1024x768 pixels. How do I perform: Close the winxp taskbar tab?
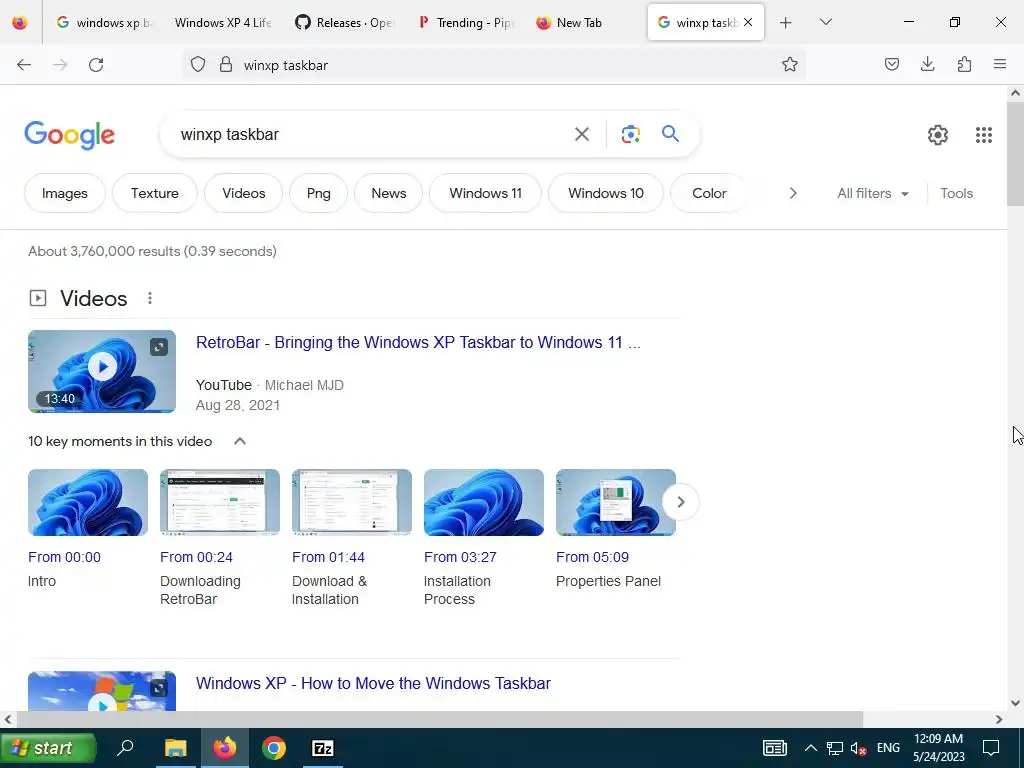(x=748, y=22)
